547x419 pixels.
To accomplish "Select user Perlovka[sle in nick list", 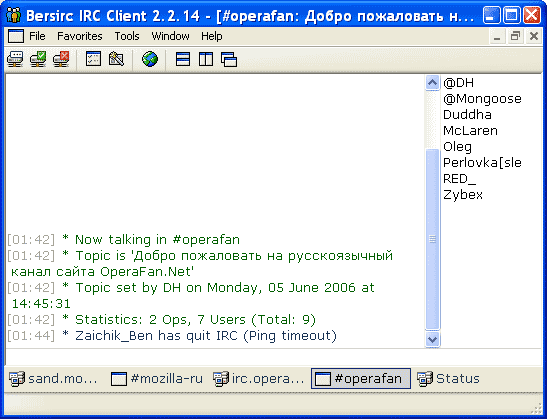I will (x=482, y=163).
